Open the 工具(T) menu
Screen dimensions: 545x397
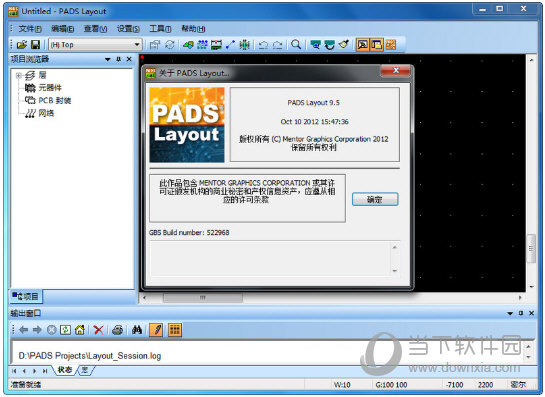tap(160, 29)
